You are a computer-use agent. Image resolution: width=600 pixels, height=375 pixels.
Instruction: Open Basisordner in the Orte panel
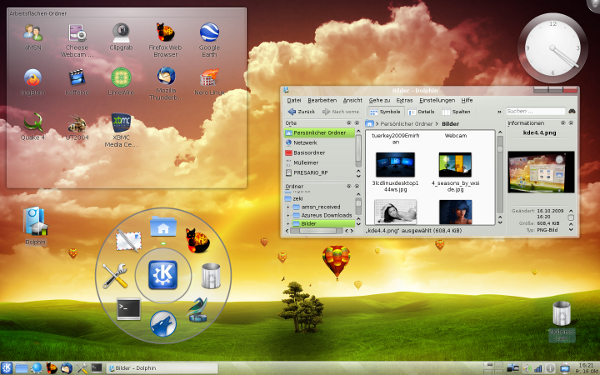(305, 153)
